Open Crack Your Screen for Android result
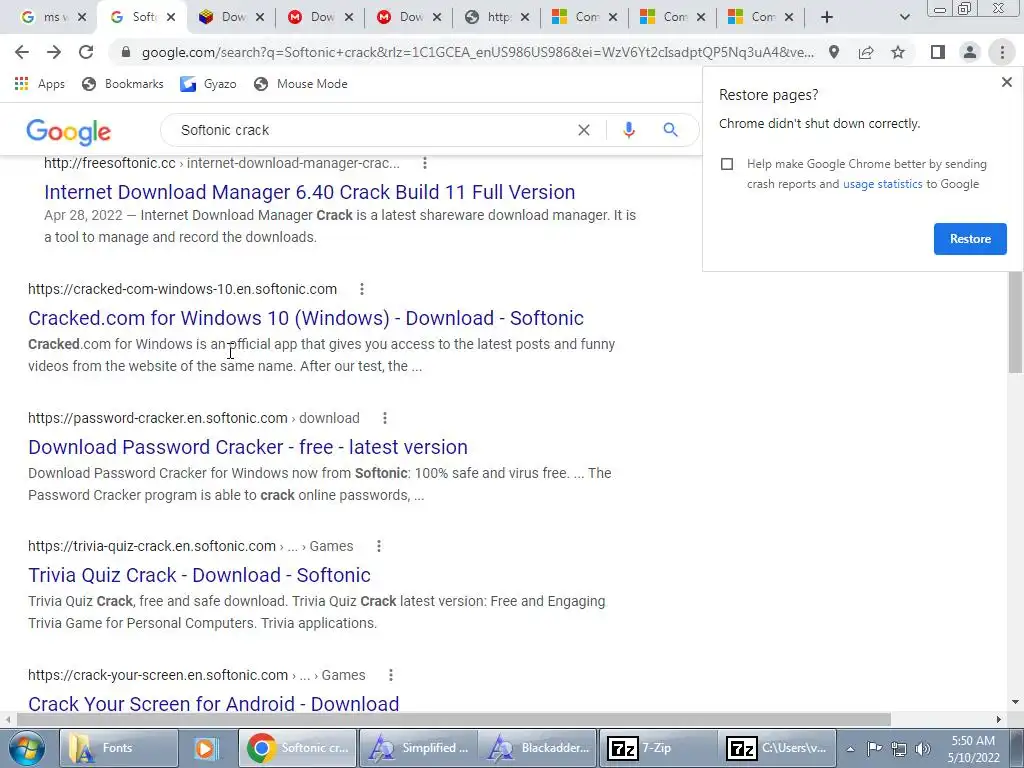The height and width of the screenshot is (768, 1024). [x=214, y=703]
